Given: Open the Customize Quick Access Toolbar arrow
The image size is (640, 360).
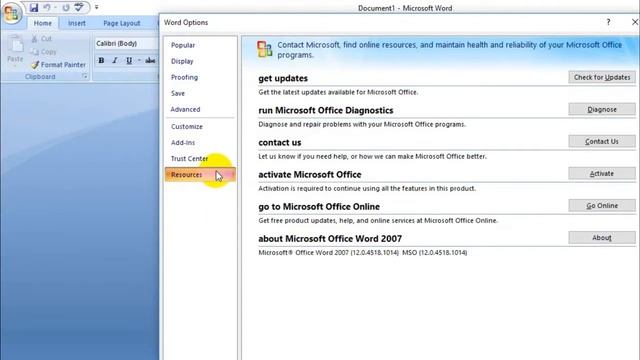Looking at the screenshot, I should click(x=97, y=7).
